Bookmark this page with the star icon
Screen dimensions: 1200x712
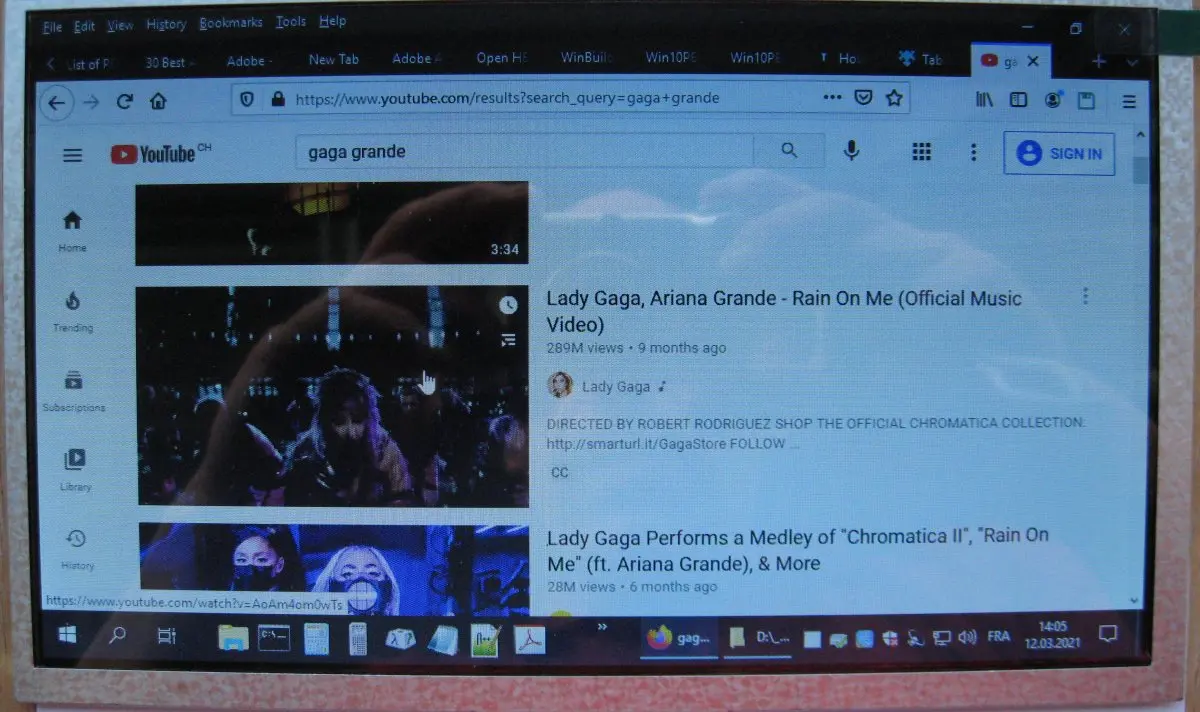click(894, 98)
